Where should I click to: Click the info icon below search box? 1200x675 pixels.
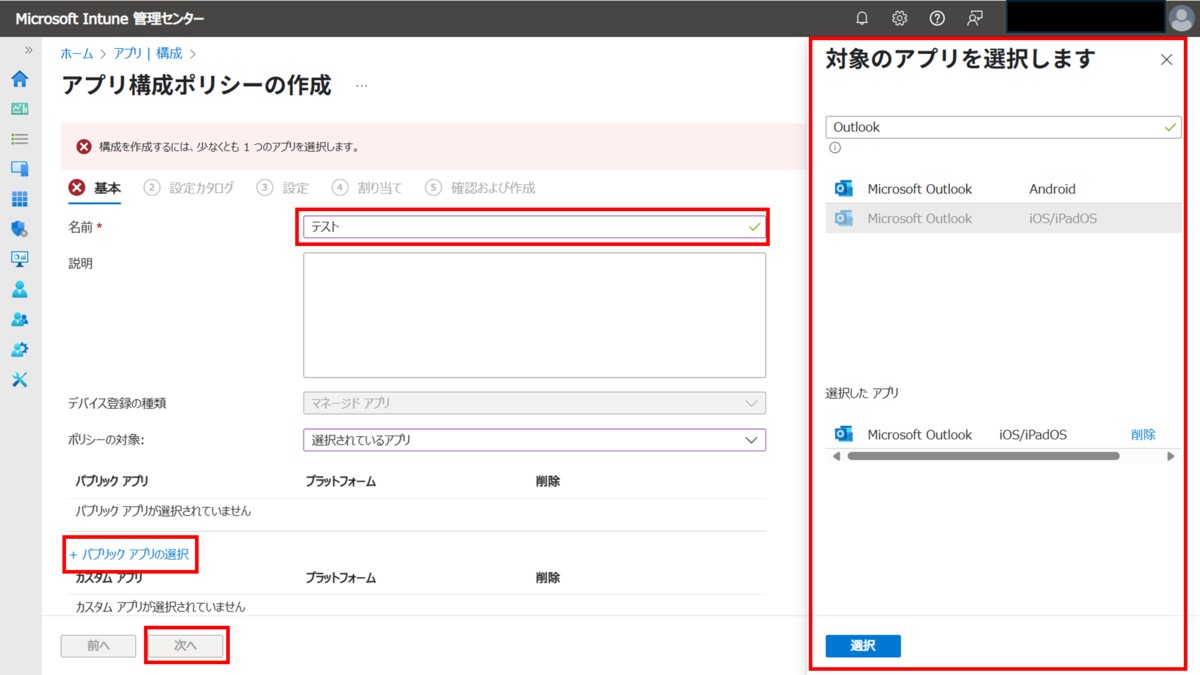click(x=835, y=148)
